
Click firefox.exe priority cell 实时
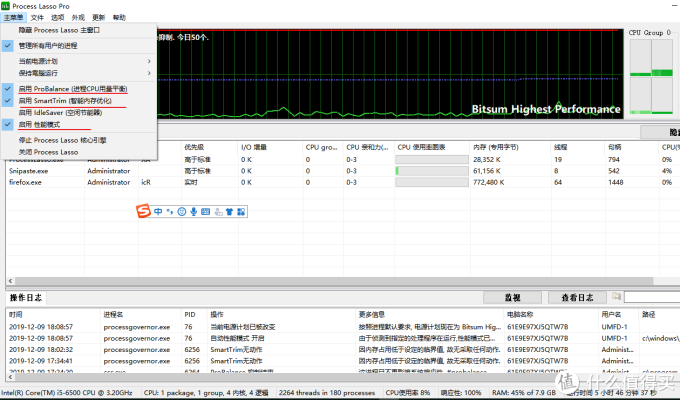pos(191,182)
